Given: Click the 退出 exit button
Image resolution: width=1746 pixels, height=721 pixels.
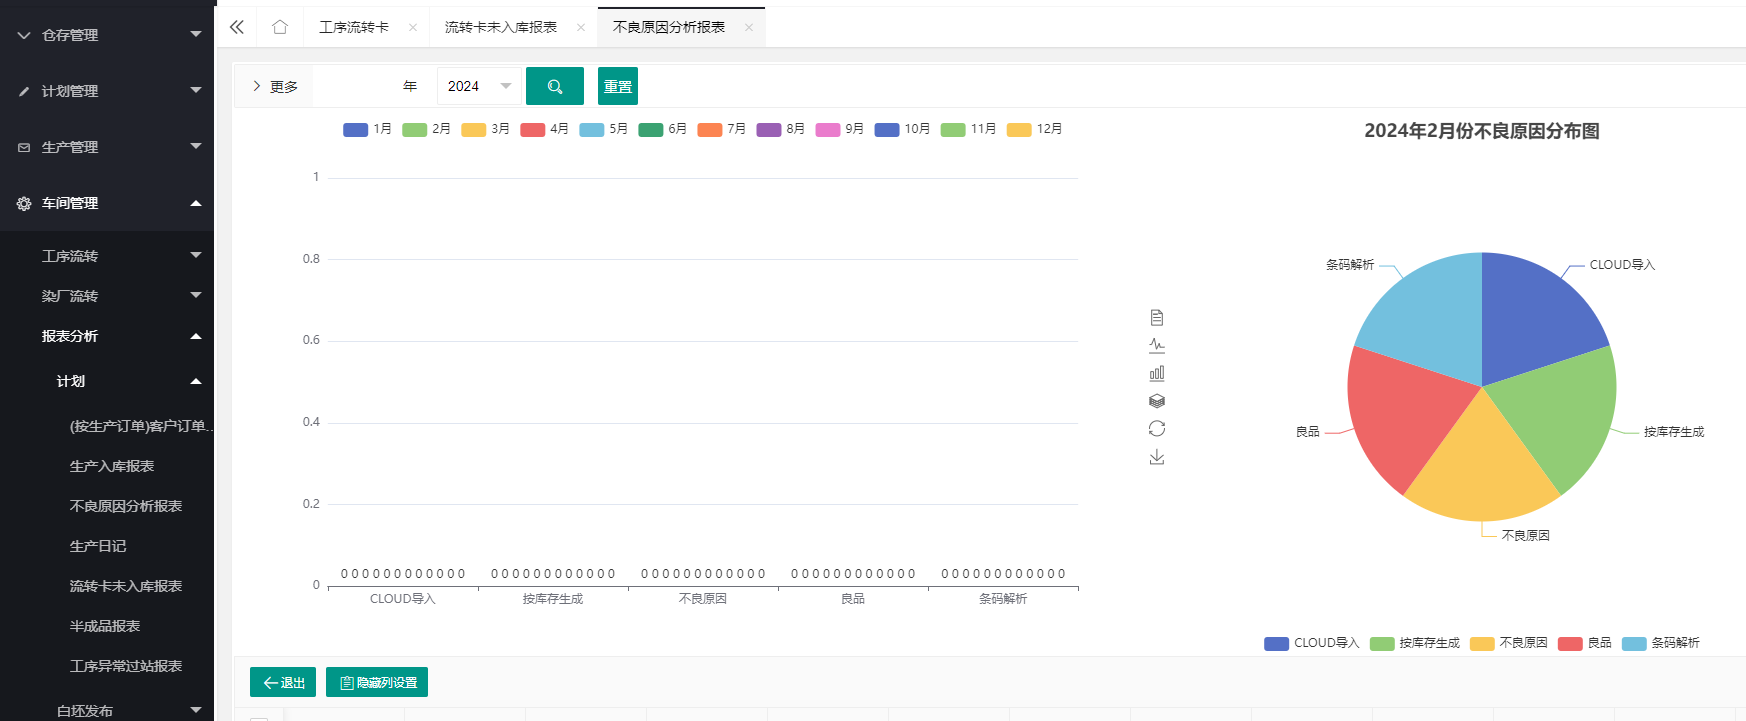Looking at the screenshot, I should point(283,682).
